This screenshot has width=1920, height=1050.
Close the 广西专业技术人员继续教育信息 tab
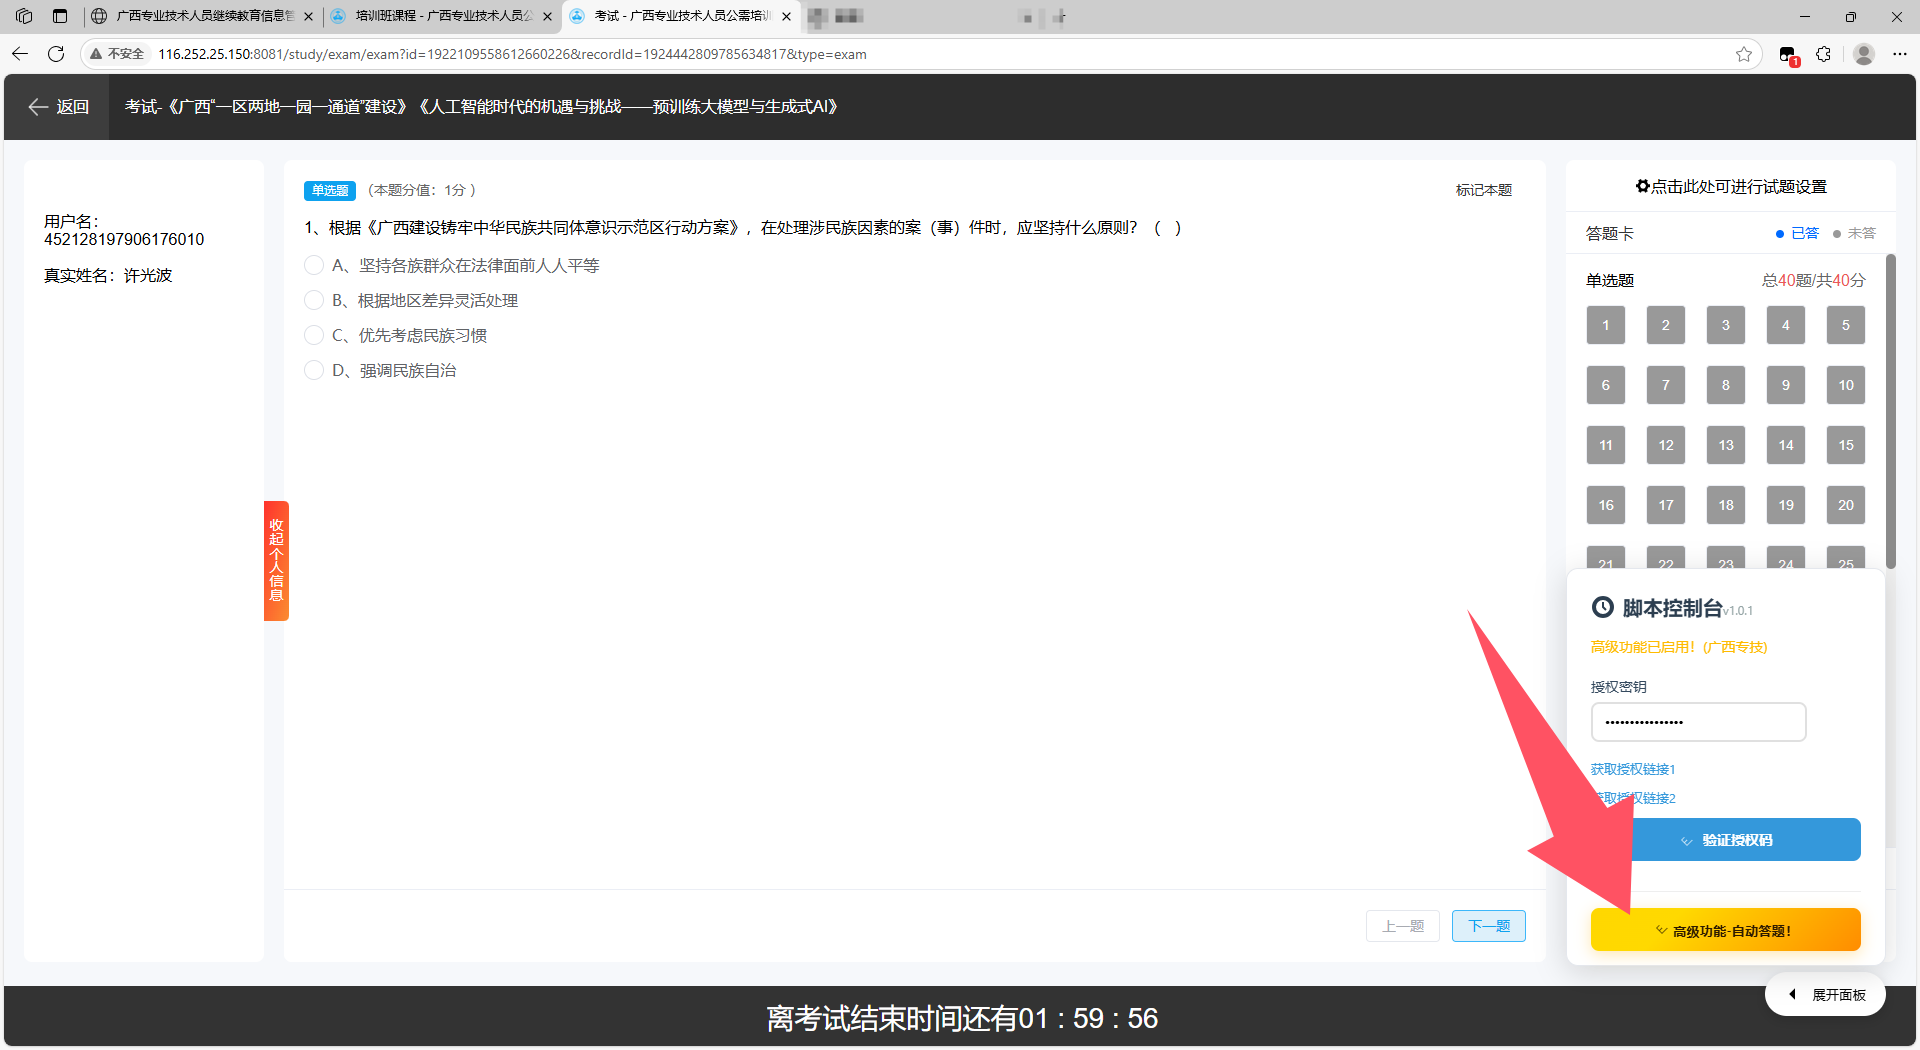tap(308, 16)
